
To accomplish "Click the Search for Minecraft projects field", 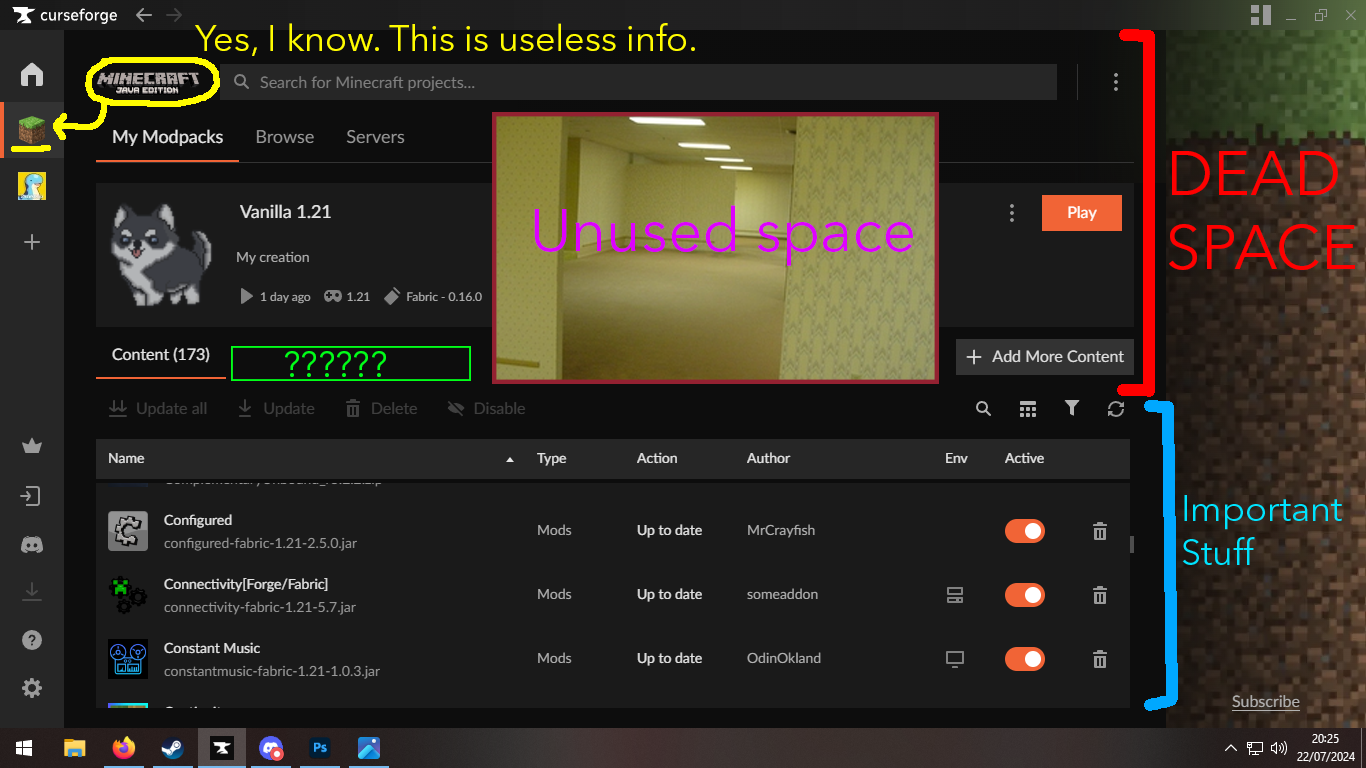I will pyautogui.click(x=640, y=82).
